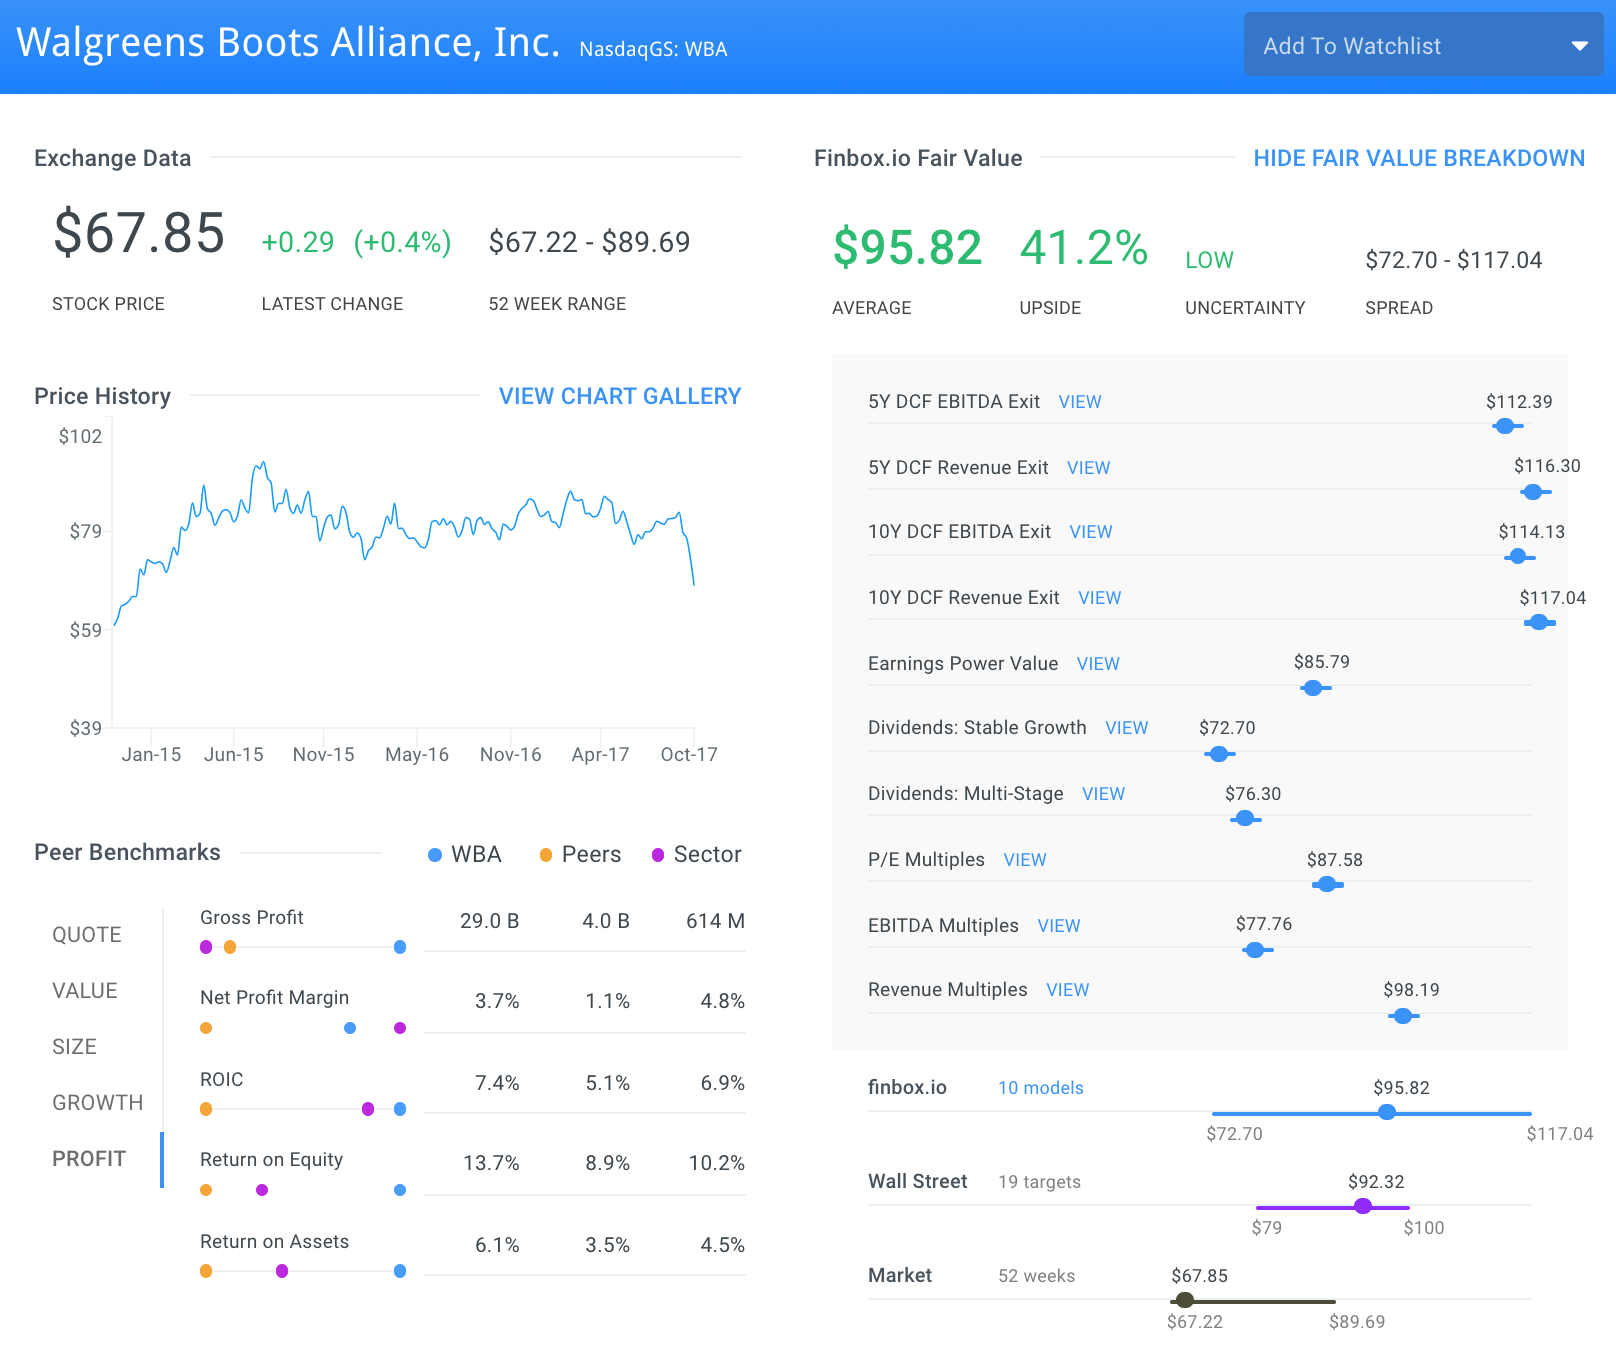The height and width of the screenshot is (1354, 1616).
Task: Click the $117.04 10Y Revenue Exit marker
Action: pos(1539,622)
